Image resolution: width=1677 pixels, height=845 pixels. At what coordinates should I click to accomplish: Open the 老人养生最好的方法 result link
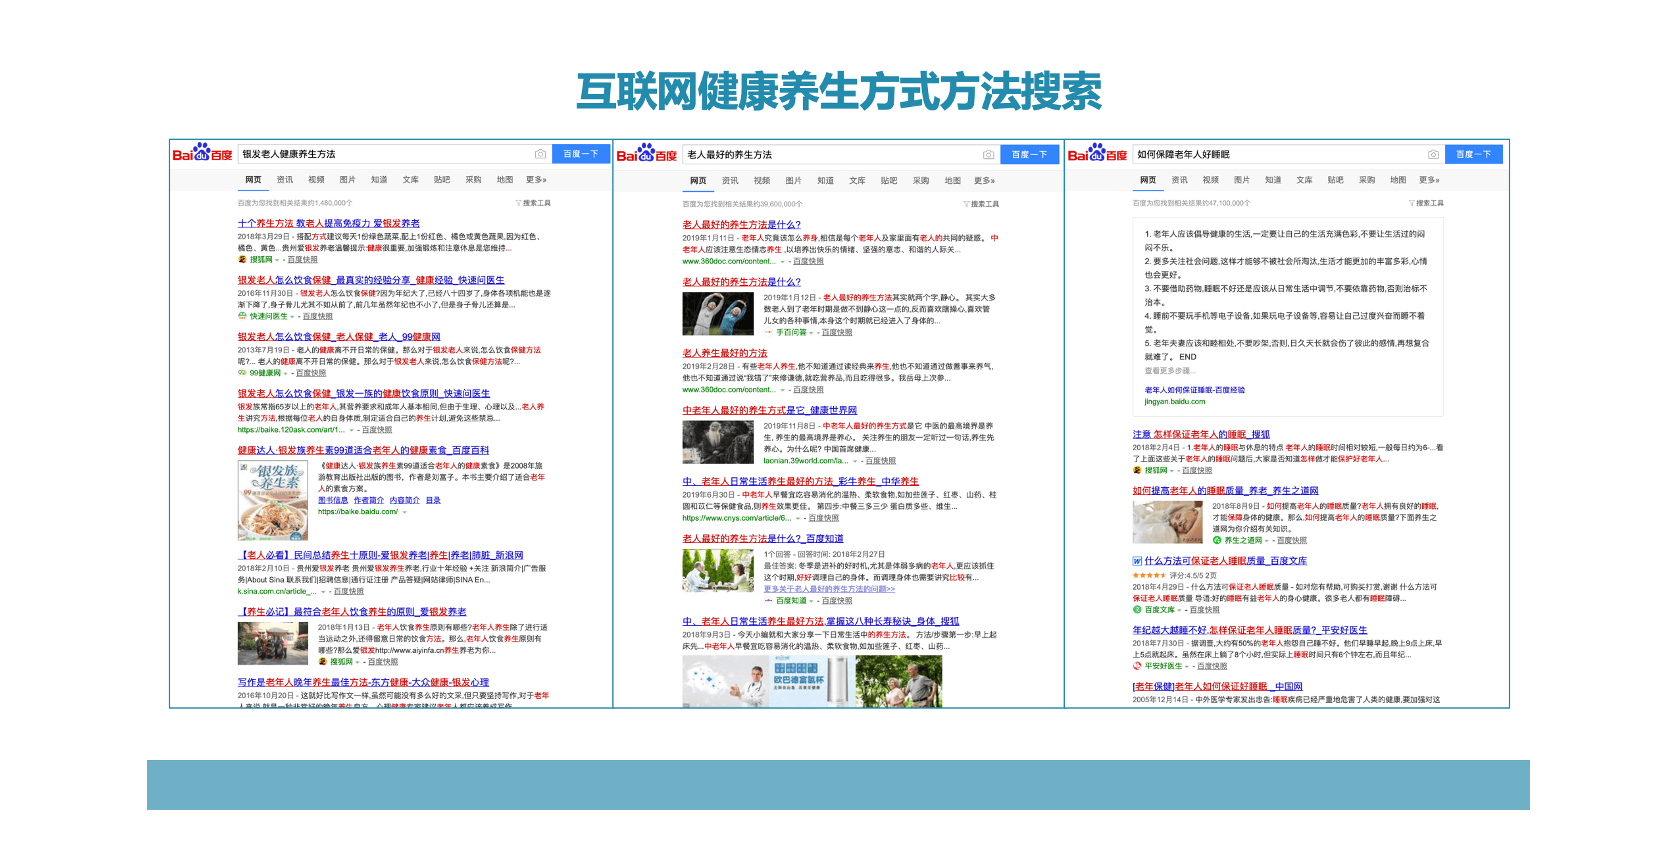click(725, 353)
